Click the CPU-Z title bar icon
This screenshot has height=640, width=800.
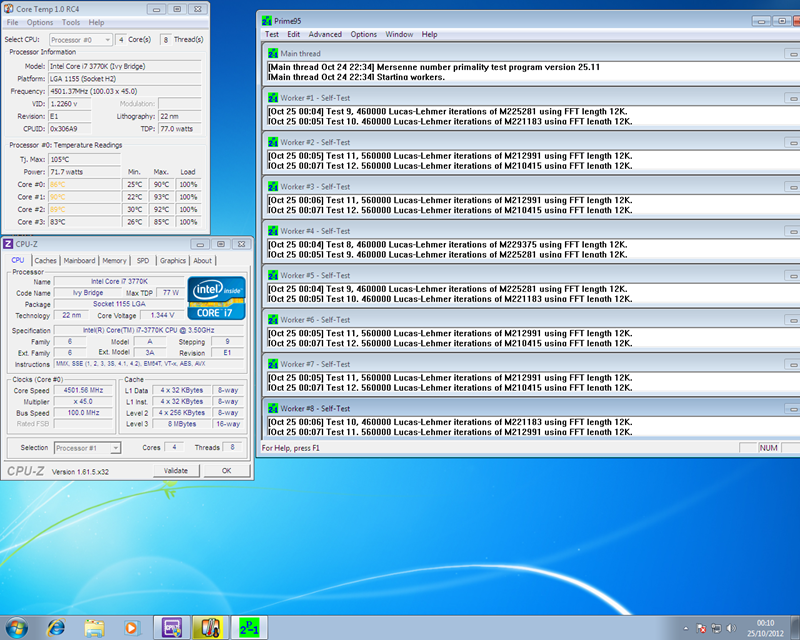pos(8,244)
